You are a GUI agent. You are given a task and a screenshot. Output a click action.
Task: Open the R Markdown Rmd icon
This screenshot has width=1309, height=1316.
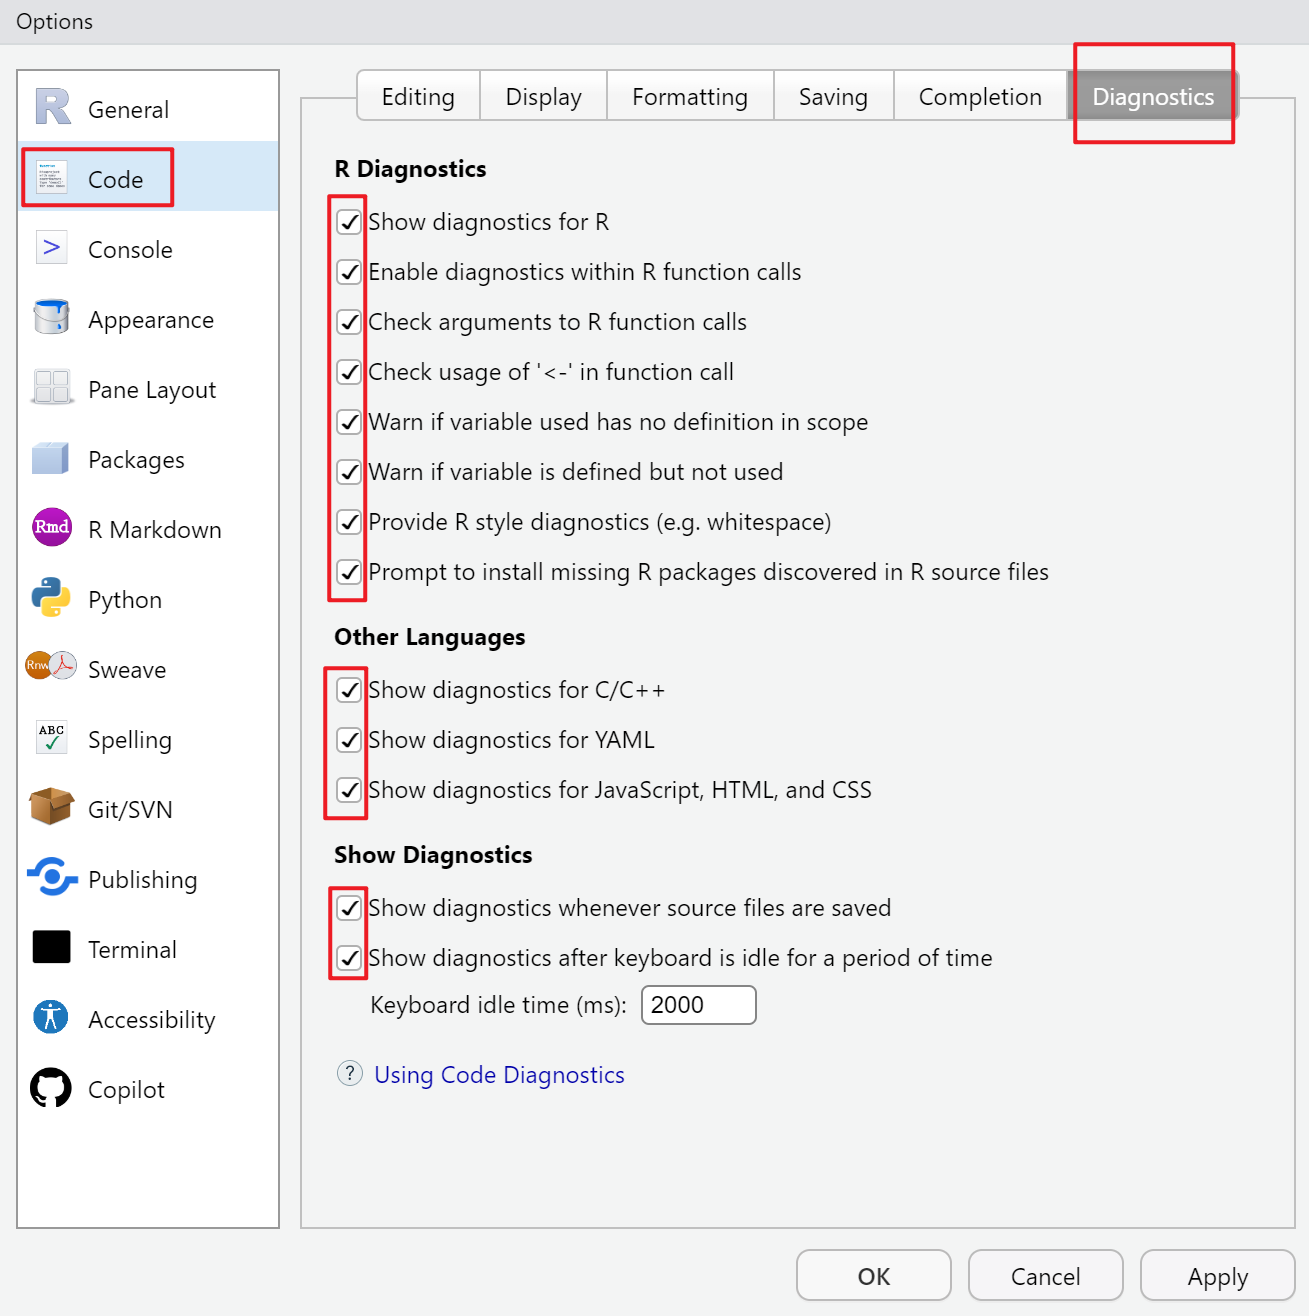click(x=52, y=527)
